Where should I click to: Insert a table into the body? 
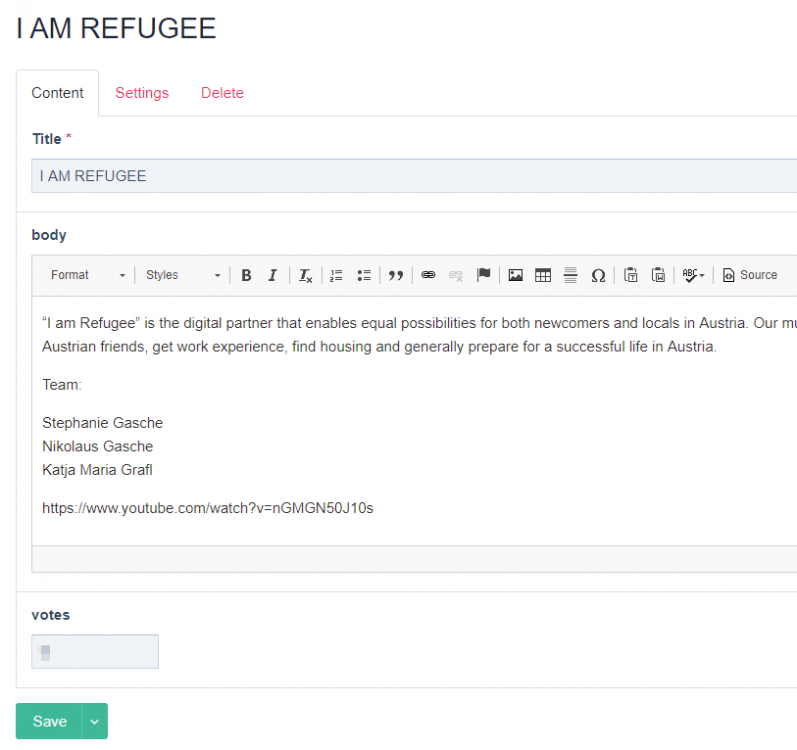coord(543,275)
